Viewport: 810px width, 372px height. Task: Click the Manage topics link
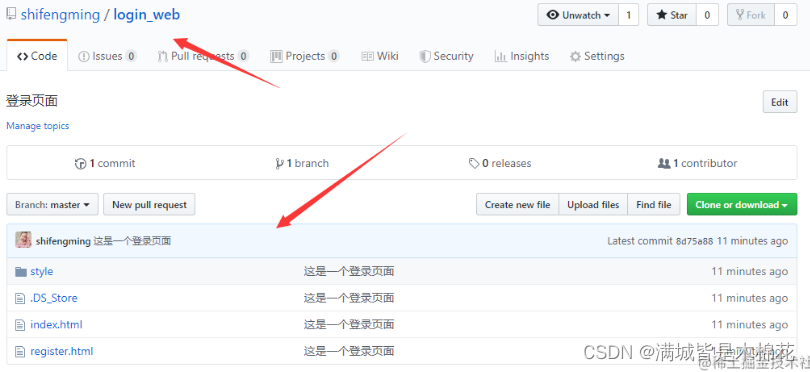click(x=38, y=126)
